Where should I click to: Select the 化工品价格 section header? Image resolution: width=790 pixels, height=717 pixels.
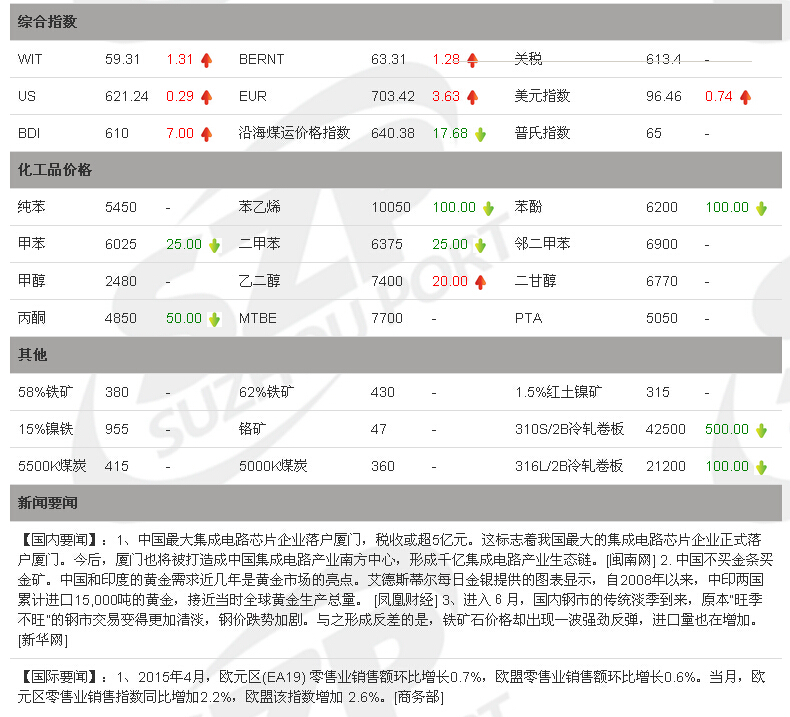pos(396,170)
